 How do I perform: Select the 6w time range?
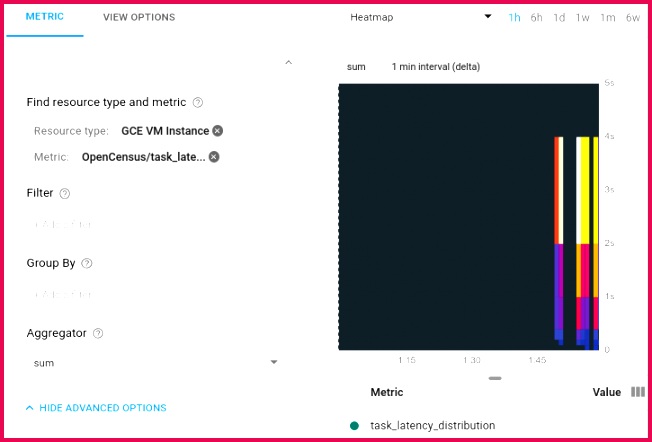click(633, 18)
